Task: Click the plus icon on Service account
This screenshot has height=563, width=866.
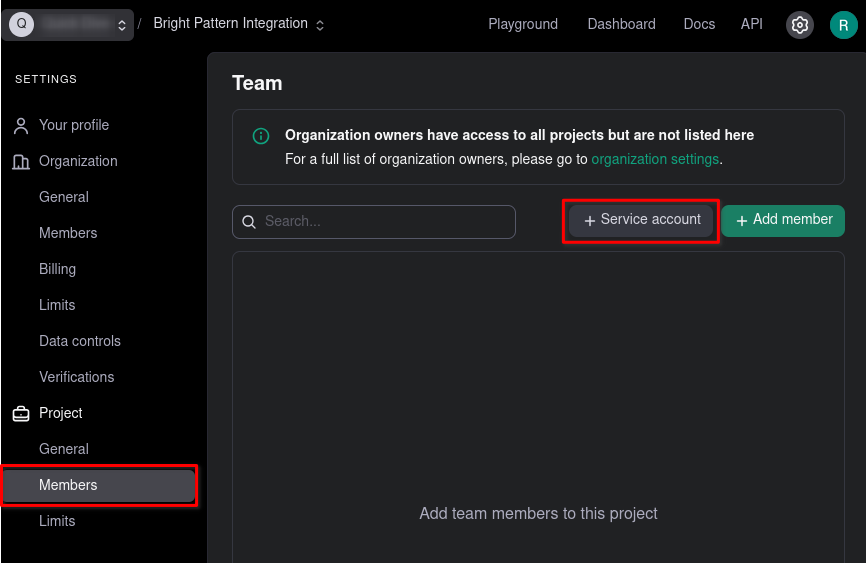Action: [589, 220]
